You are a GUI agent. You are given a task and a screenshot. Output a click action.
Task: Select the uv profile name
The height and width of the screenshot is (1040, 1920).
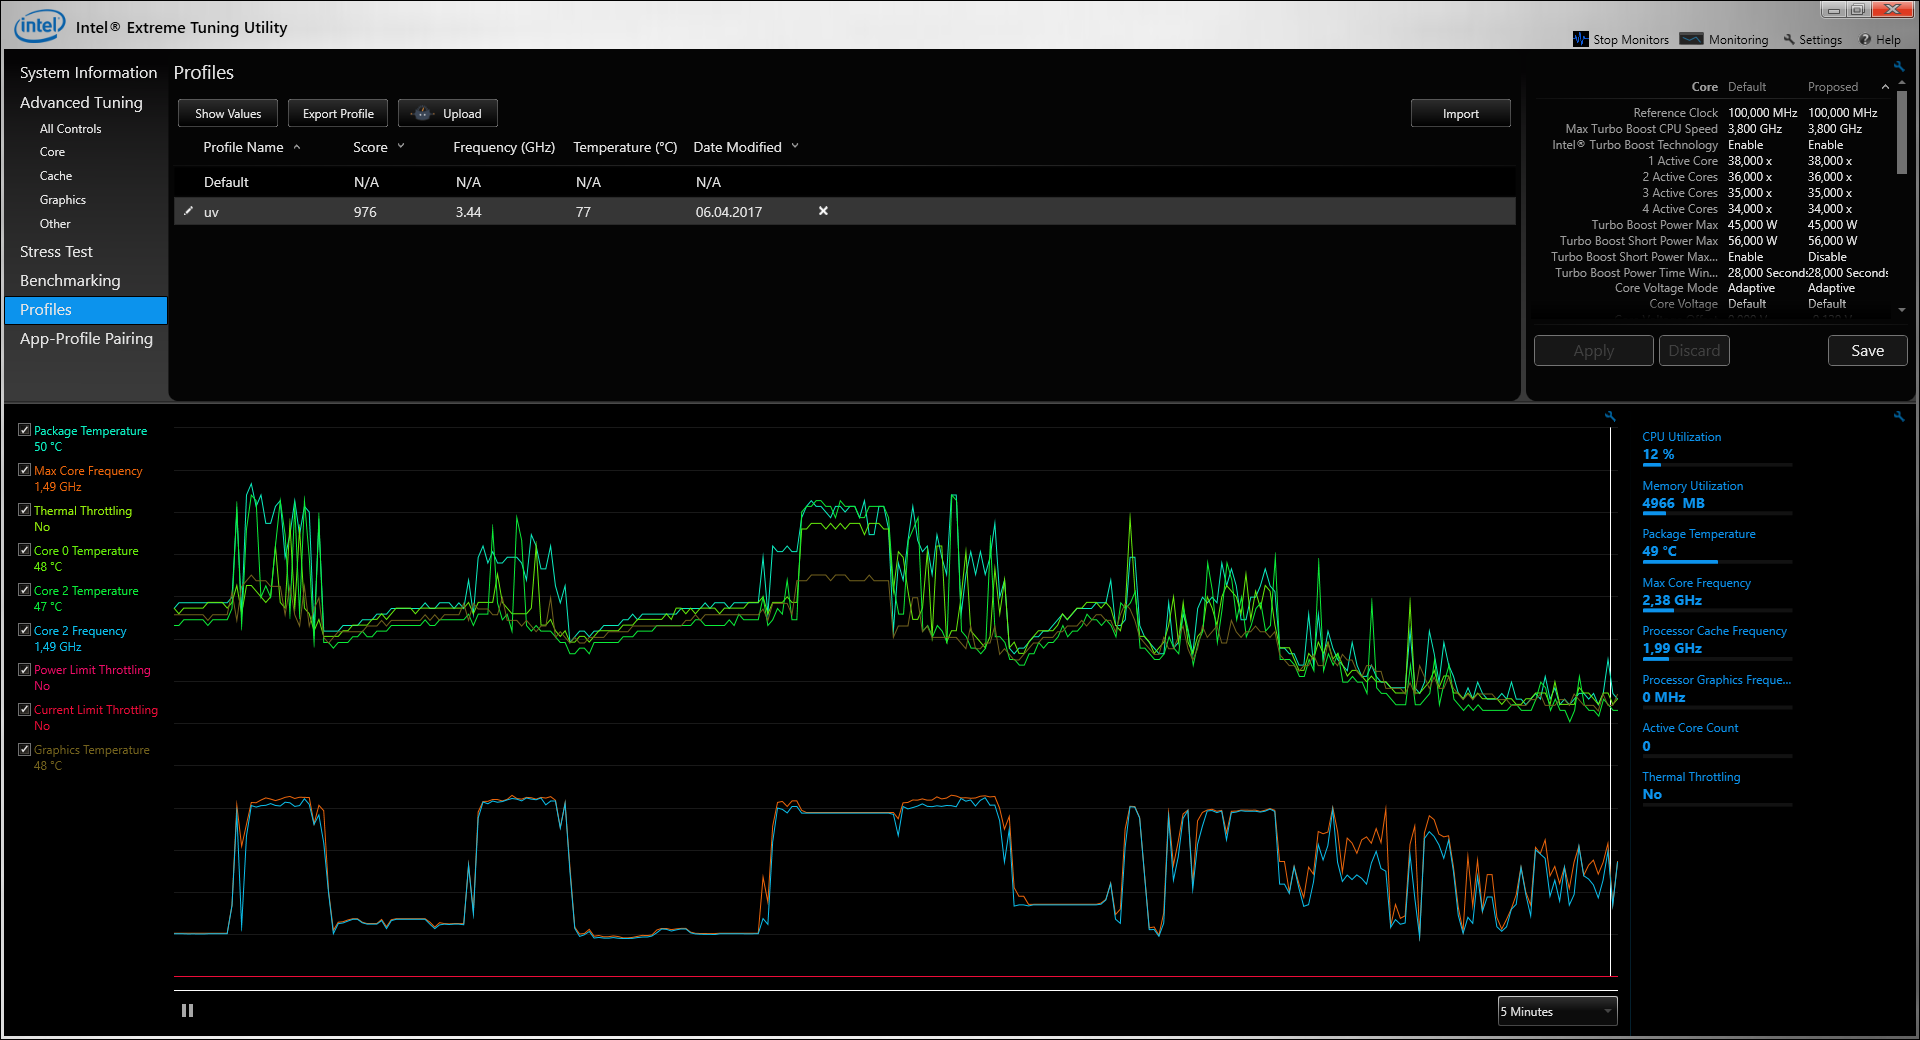click(x=211, y=212)
